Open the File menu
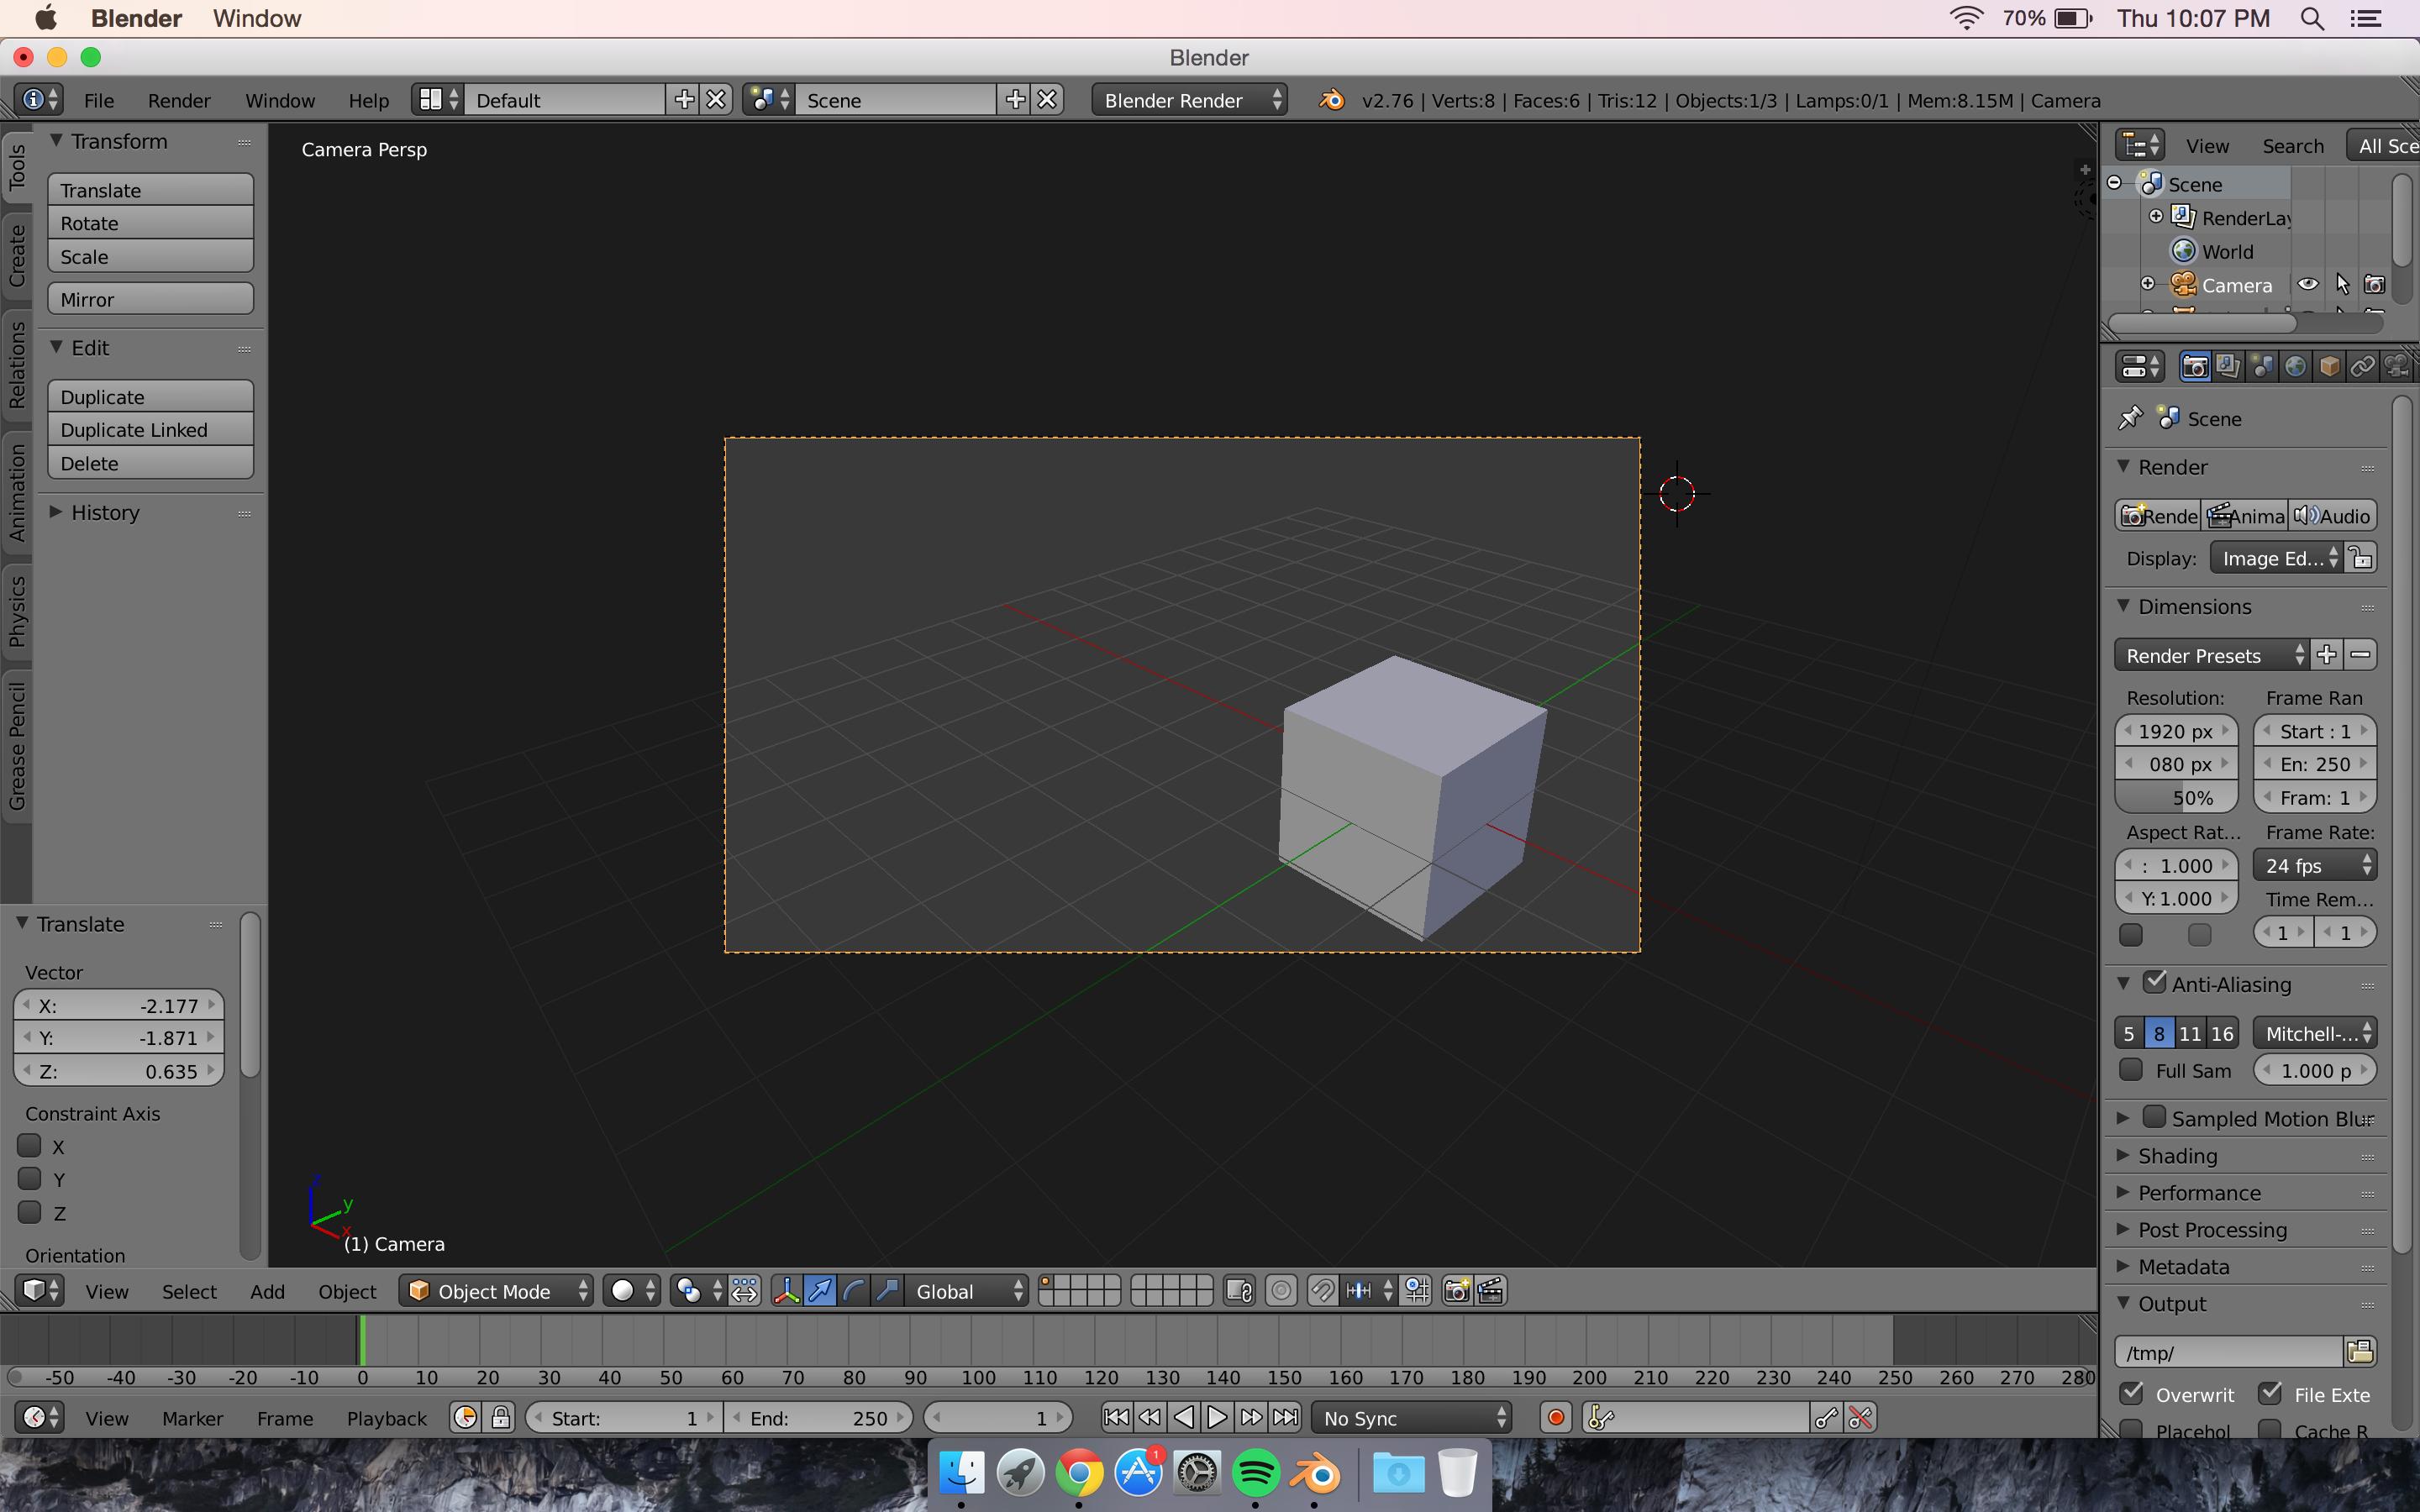 99,100
